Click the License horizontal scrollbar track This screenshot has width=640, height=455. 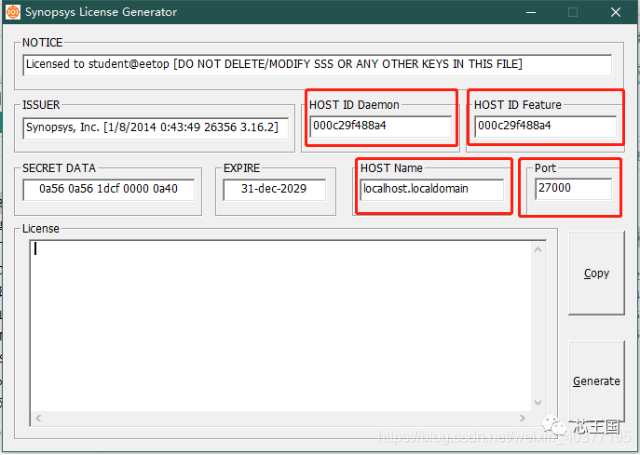click(x=280, y=417)
